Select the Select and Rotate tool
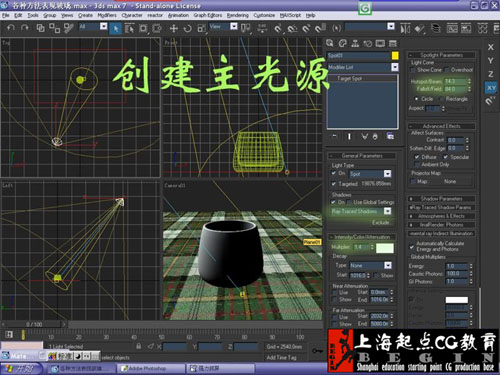500x375 pixels. point(187,29)
